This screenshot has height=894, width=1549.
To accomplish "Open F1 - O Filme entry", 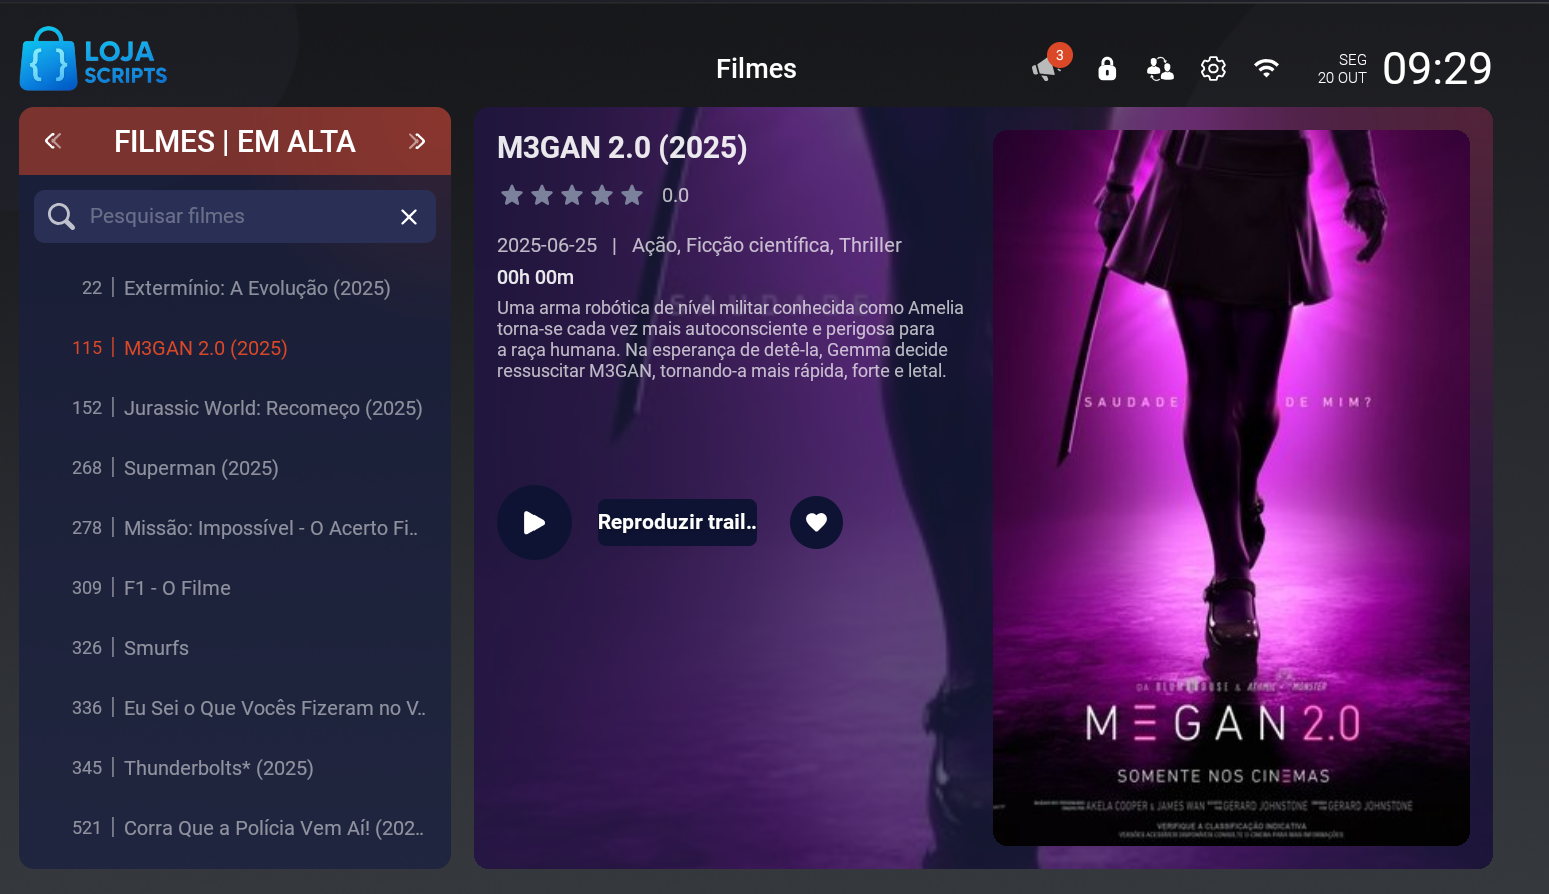I will click(177, 588).
